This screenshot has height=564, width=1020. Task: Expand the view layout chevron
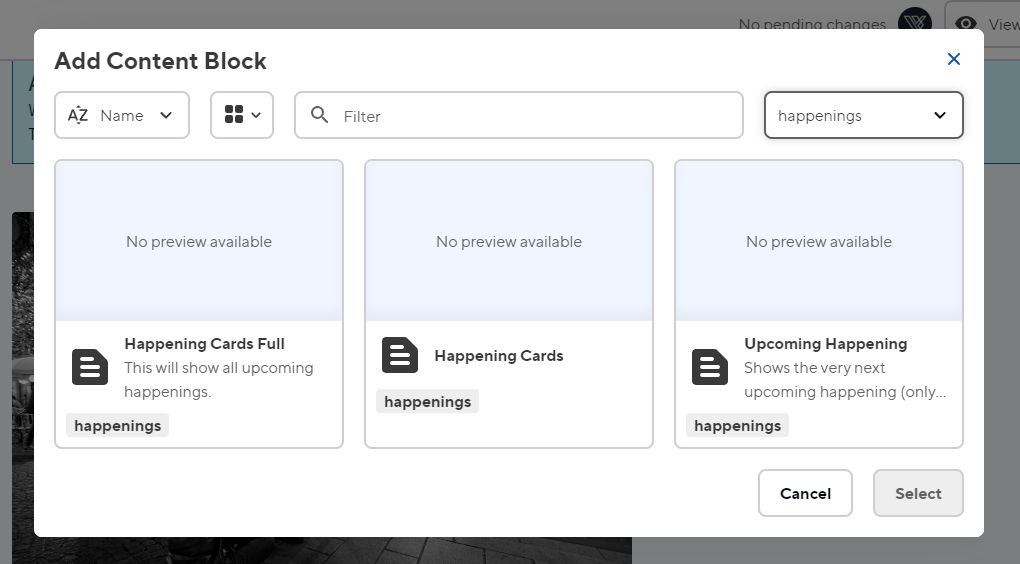click(x=256, y=115)
